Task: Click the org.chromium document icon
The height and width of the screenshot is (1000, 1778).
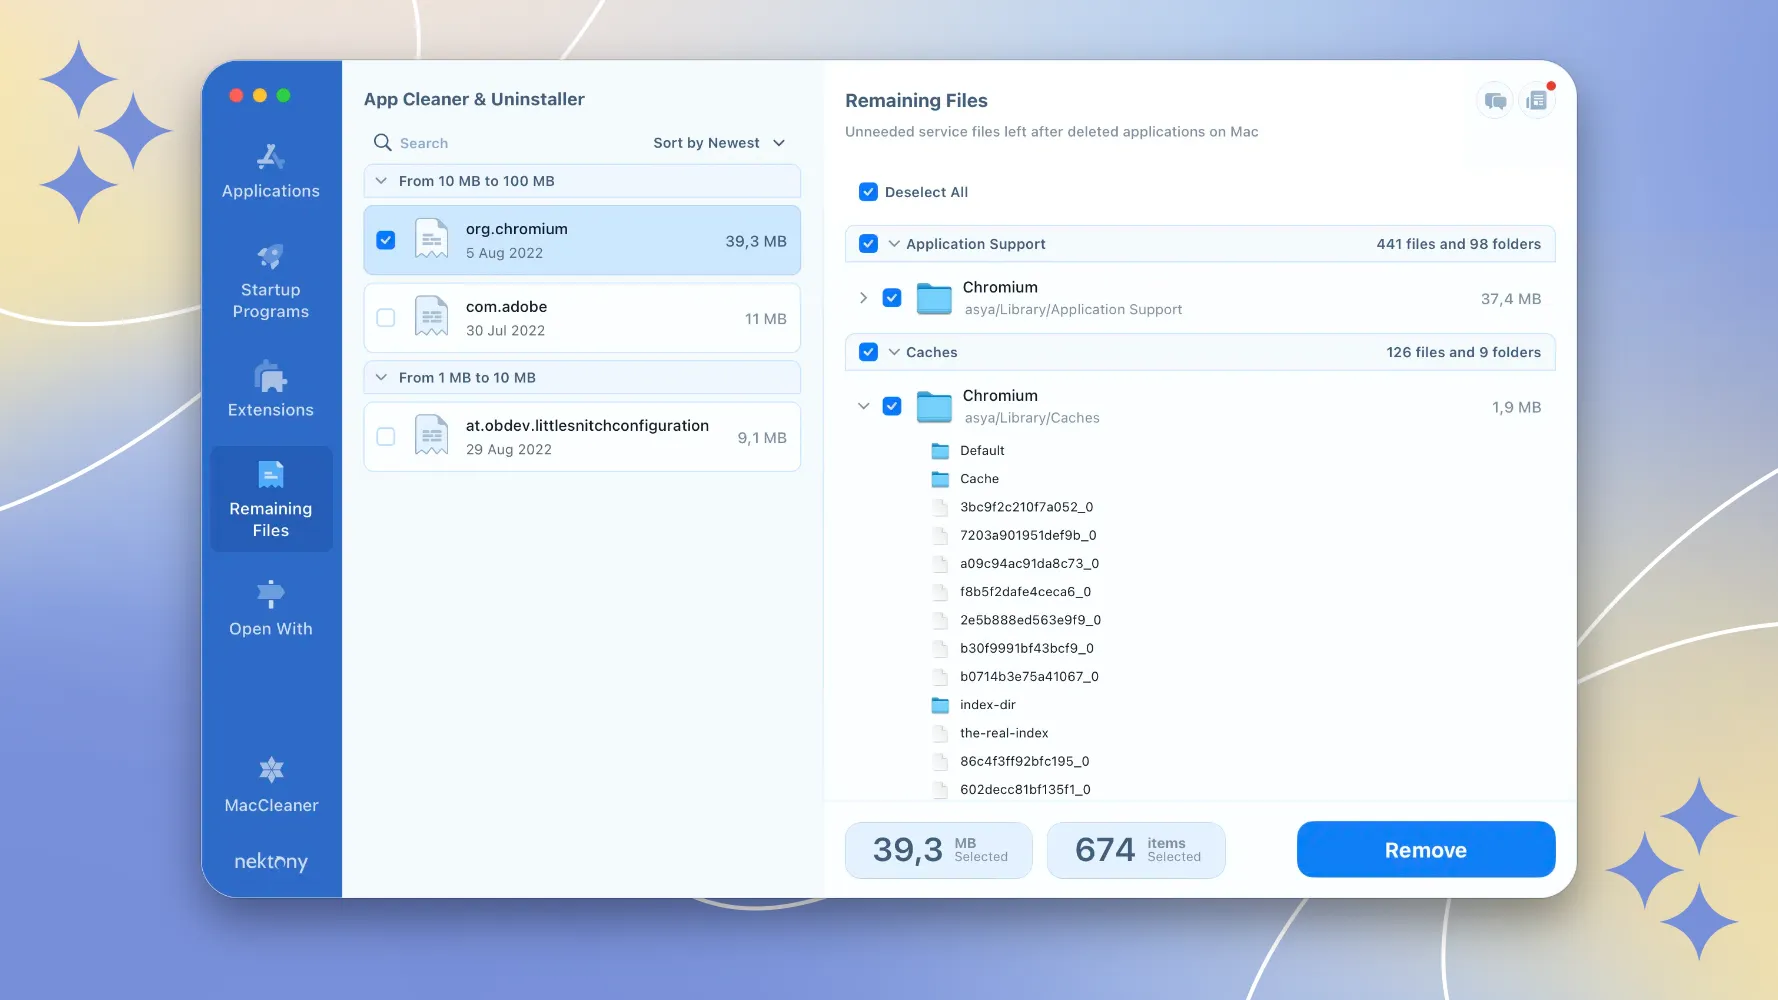Action: point(431,240)
